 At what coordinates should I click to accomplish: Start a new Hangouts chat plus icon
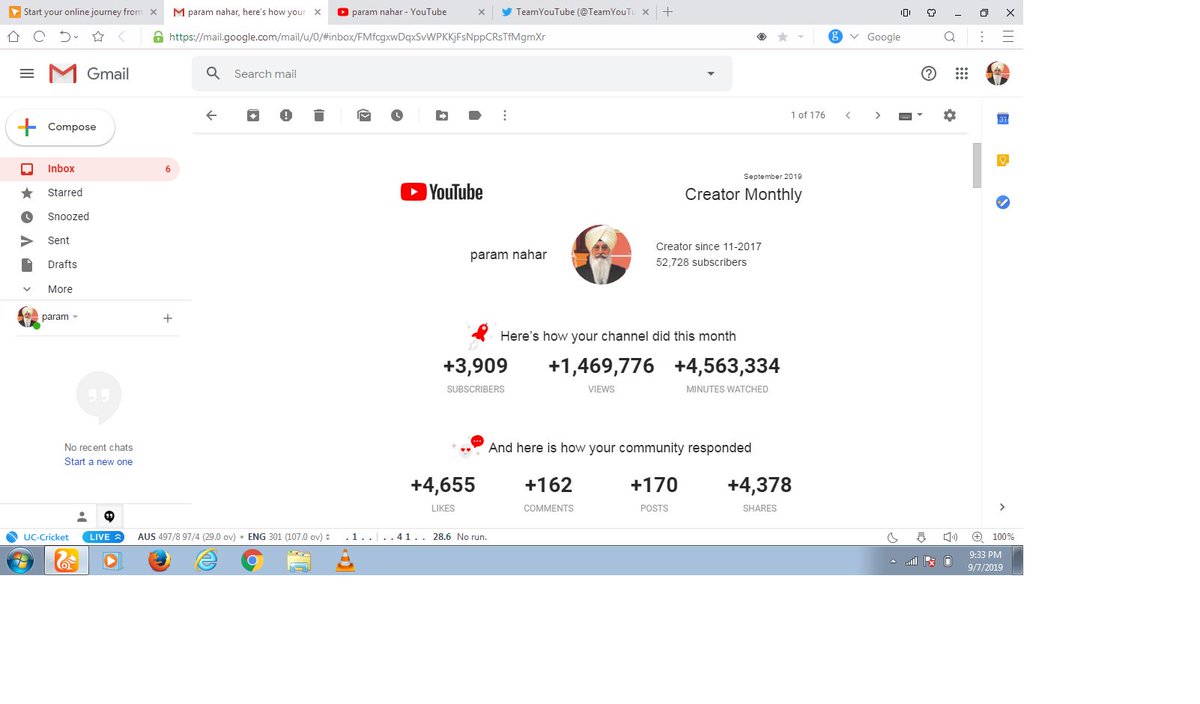click(x=167, y=318)
